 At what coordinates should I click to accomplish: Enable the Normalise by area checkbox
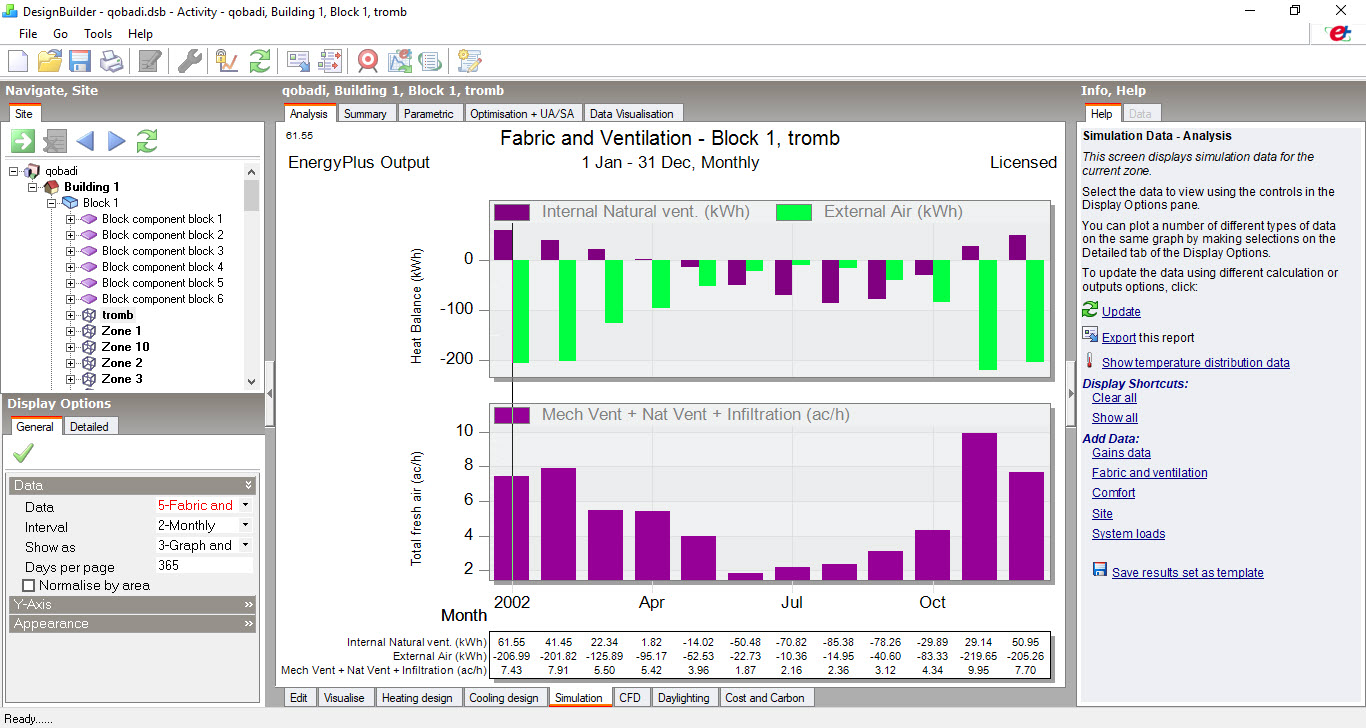[28, 585]
